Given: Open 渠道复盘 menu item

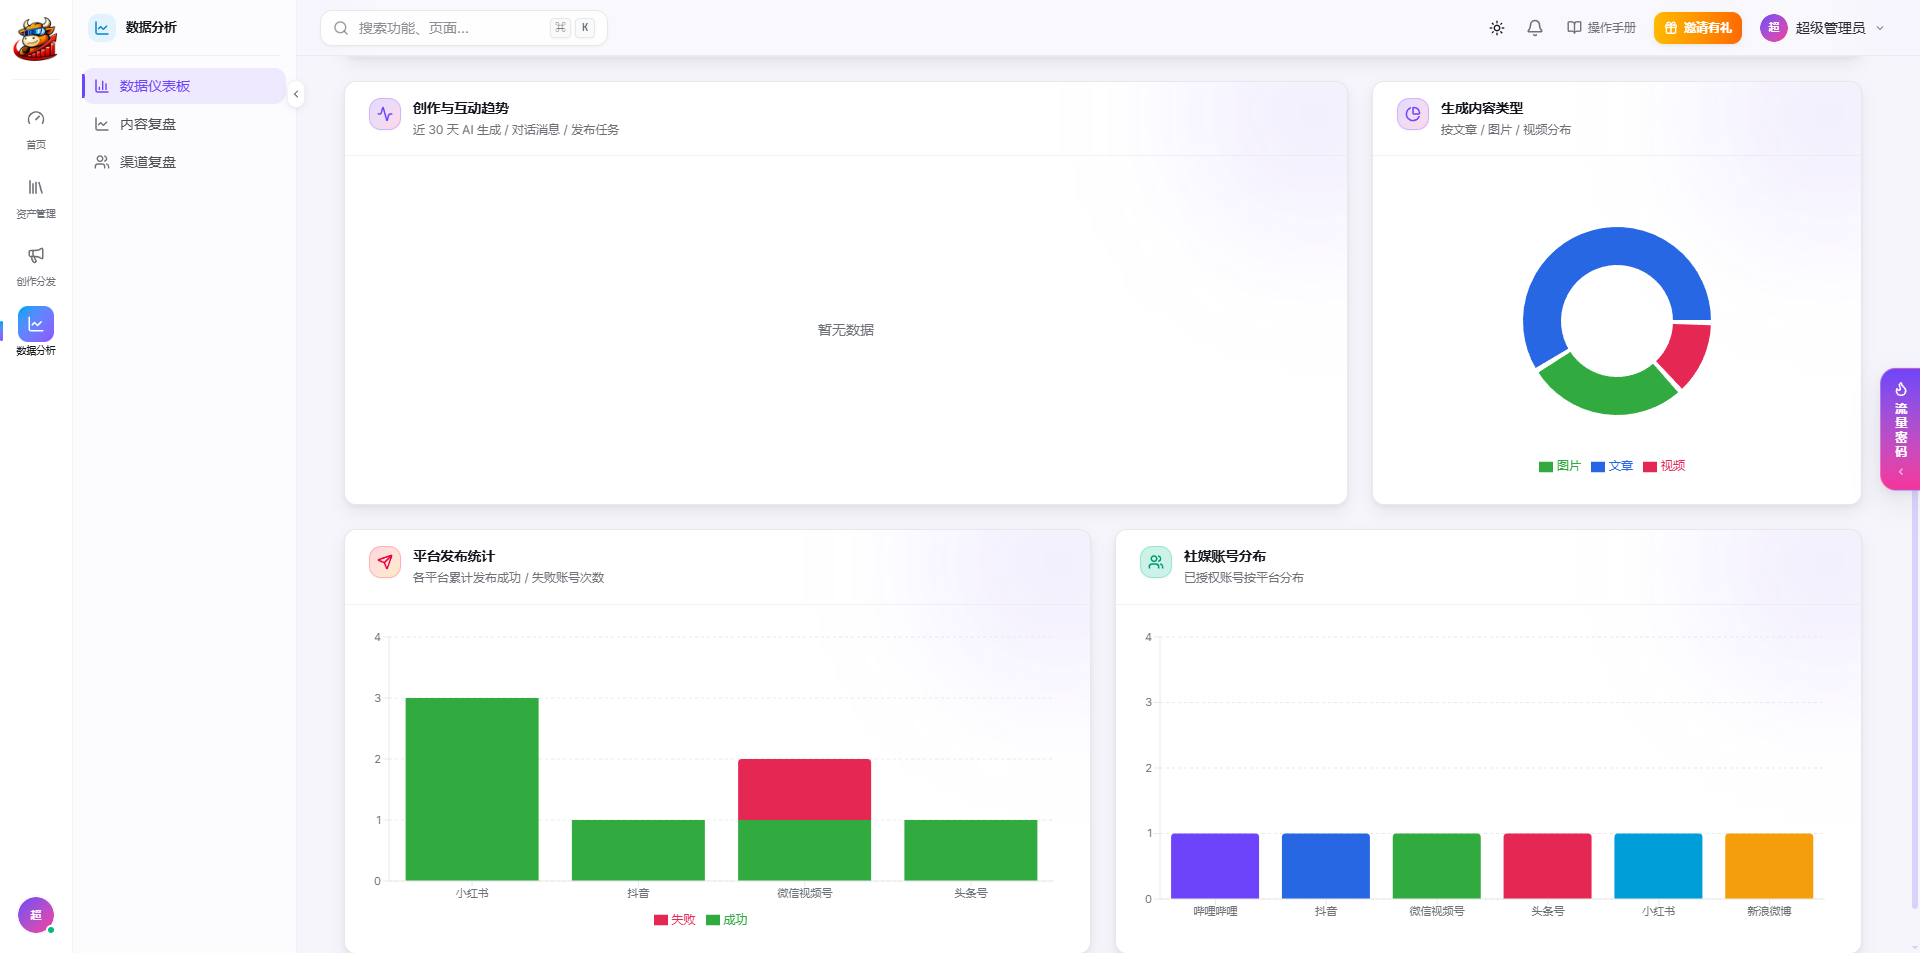Looking at the screenshot, I should click(184, 162).
